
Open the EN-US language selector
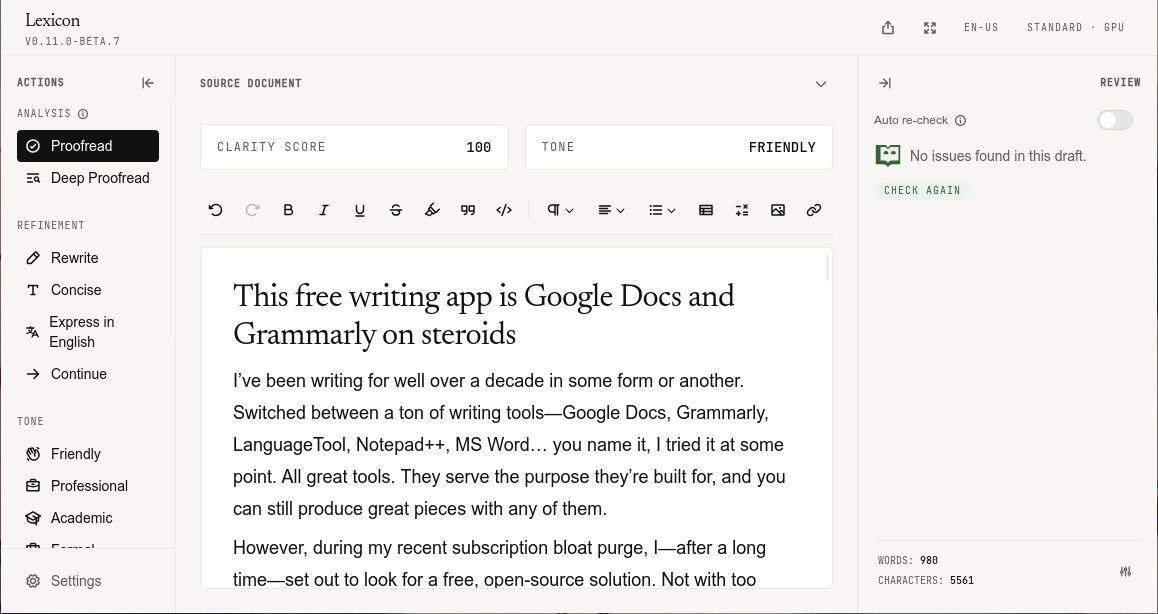coord(981,28)
